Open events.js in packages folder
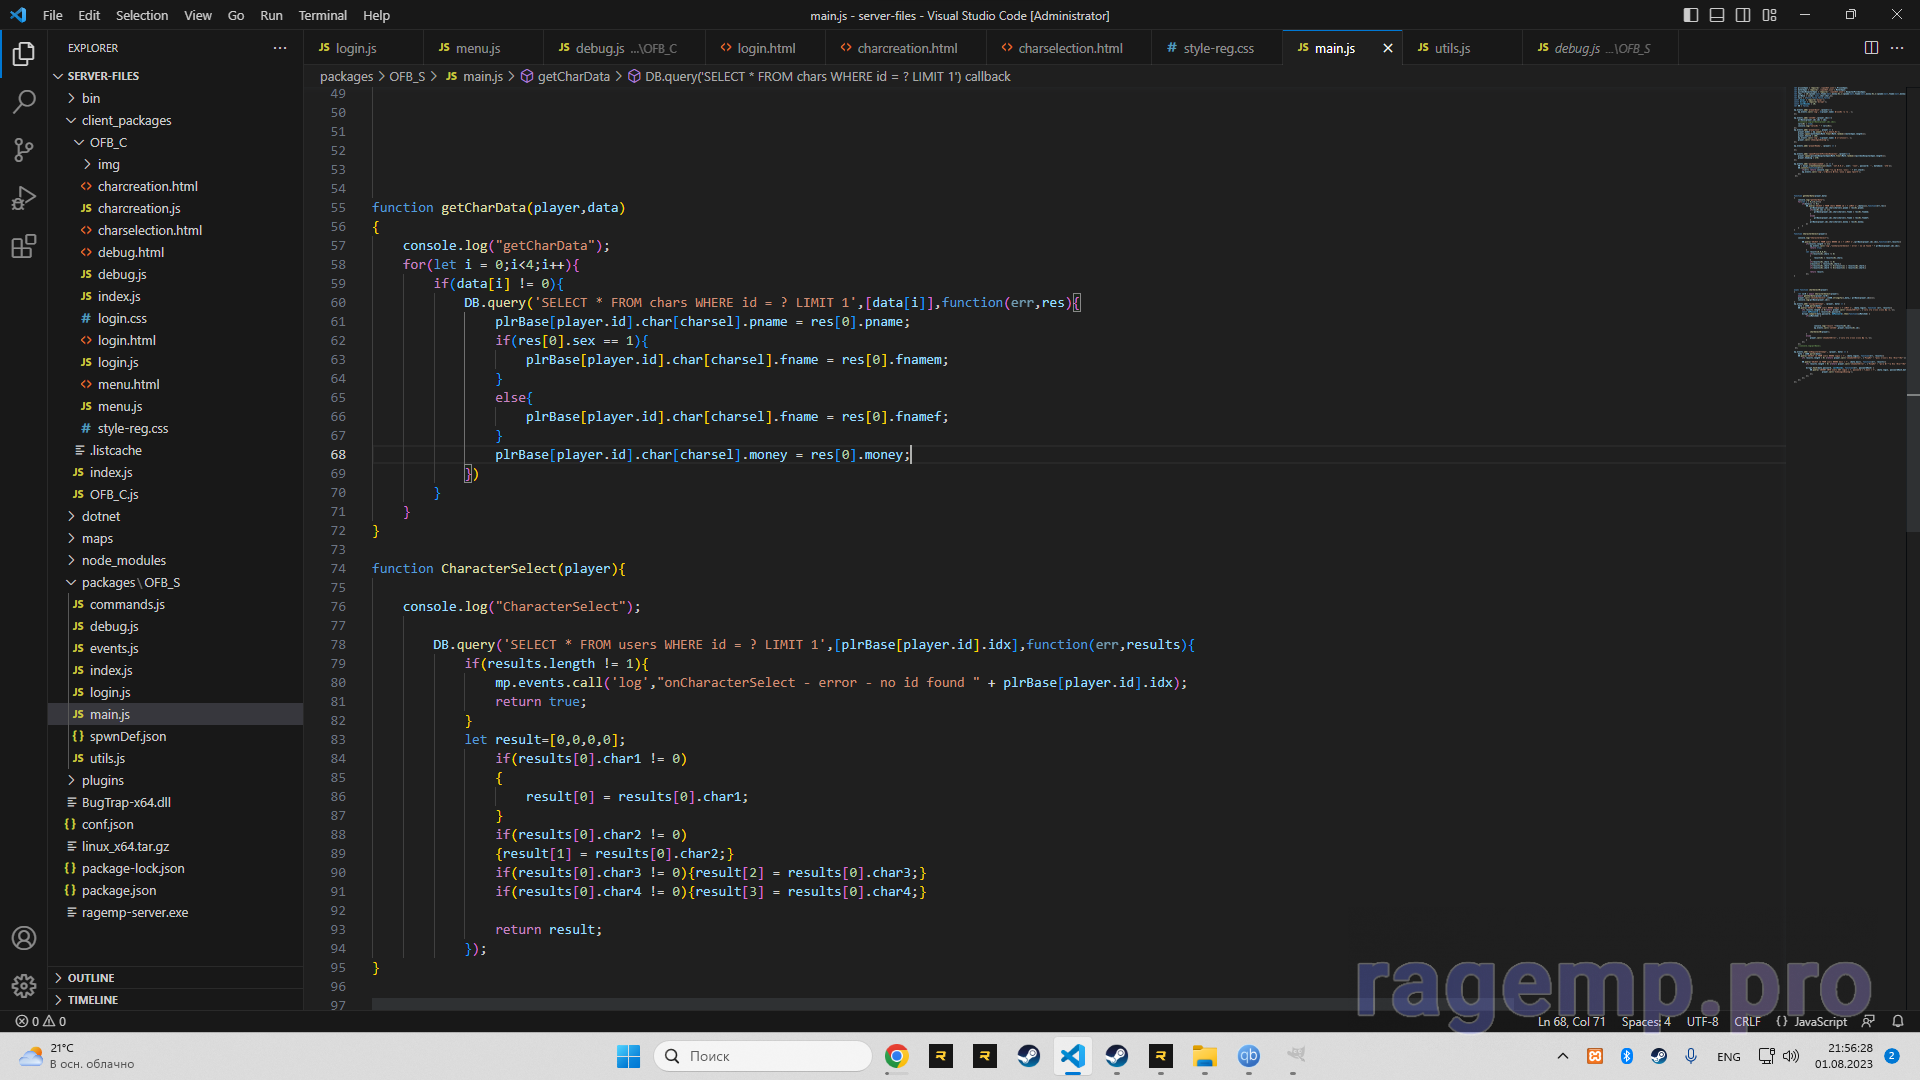The height and width of the screenshot is (1080, 1920). (176, 648)
